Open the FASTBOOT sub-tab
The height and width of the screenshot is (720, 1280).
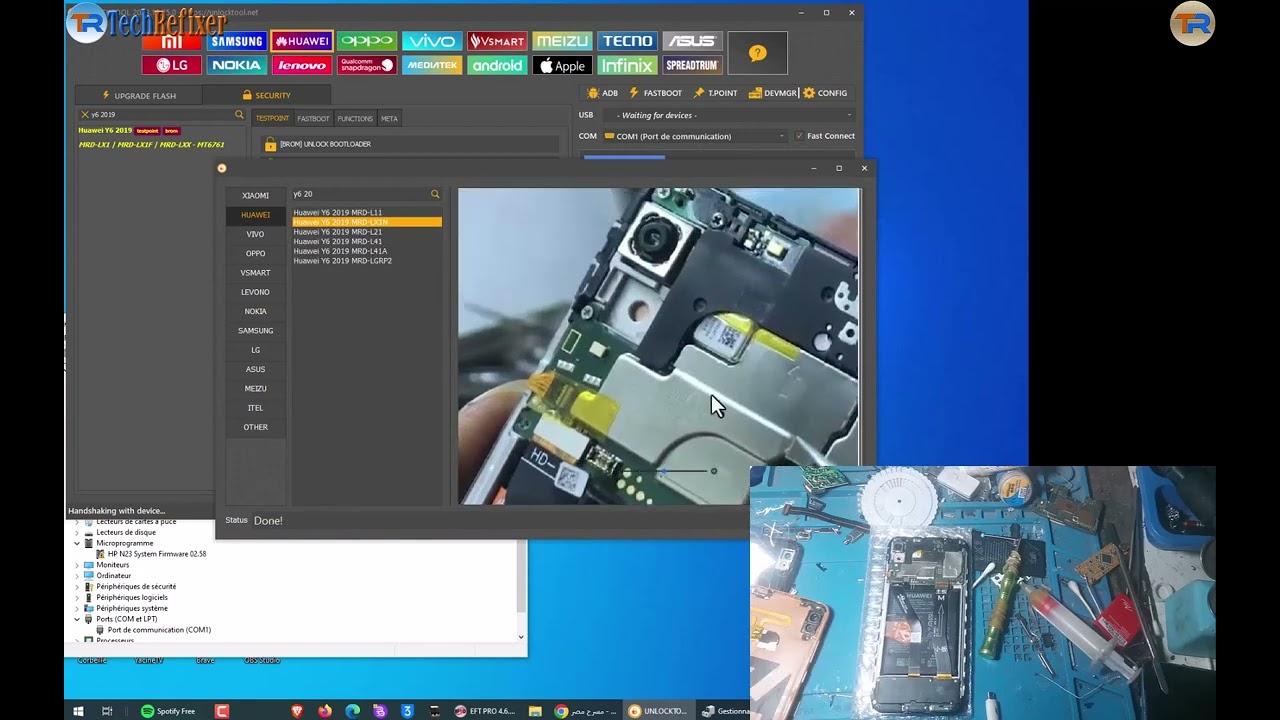[313, 118]
